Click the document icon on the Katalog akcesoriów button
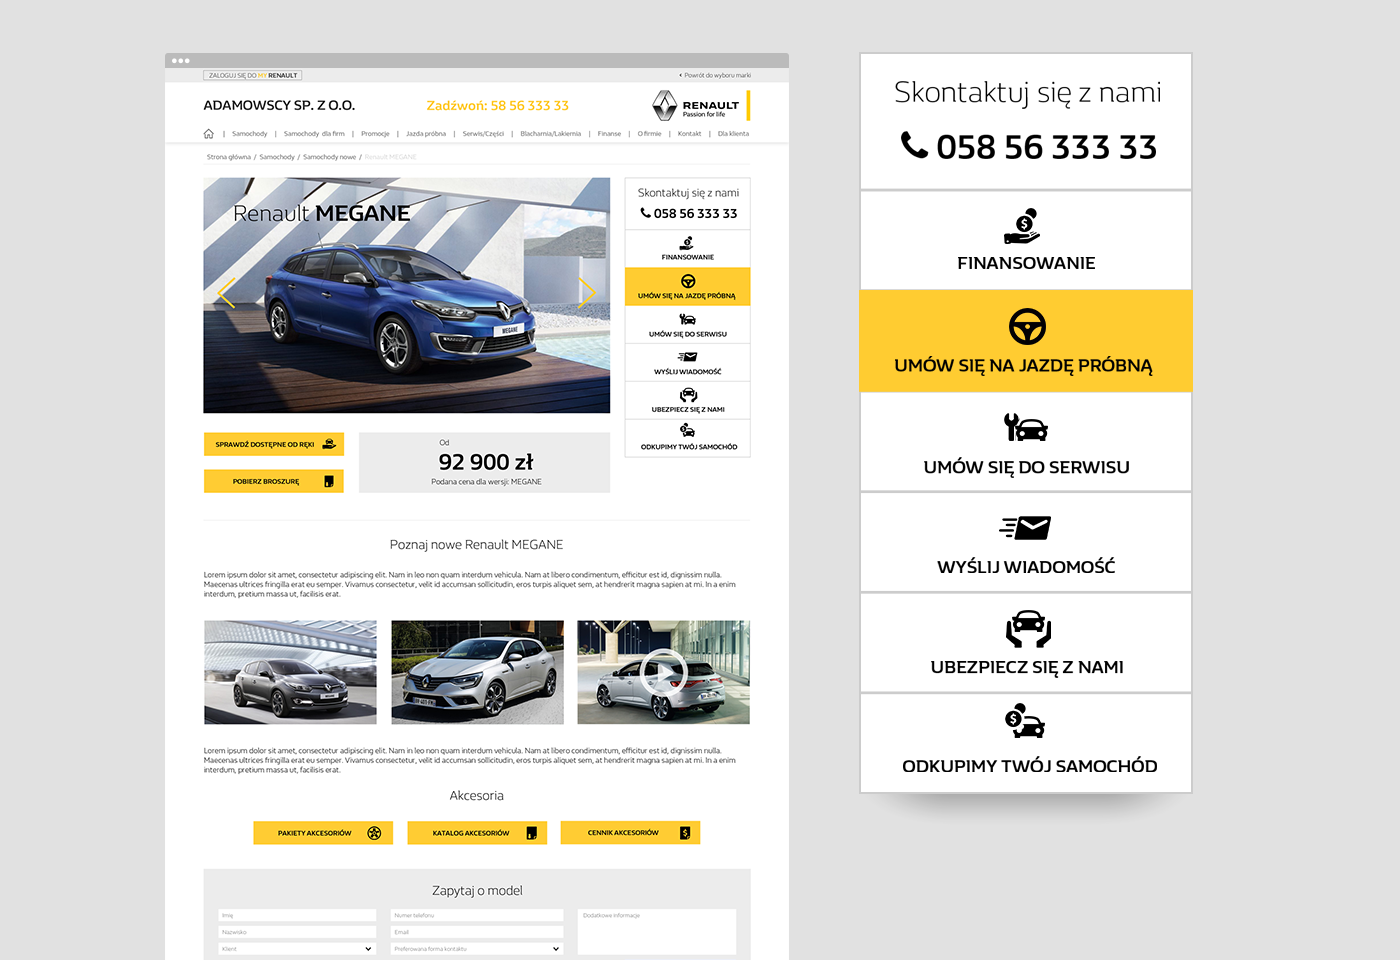This screenshot has height=960, width=1400. 532,833
